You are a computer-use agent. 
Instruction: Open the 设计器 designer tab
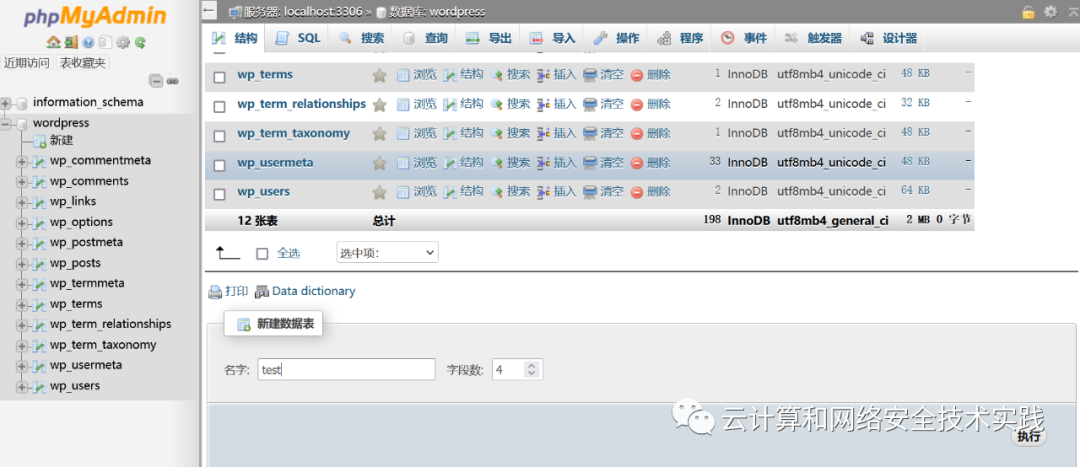tap(889, 38)
